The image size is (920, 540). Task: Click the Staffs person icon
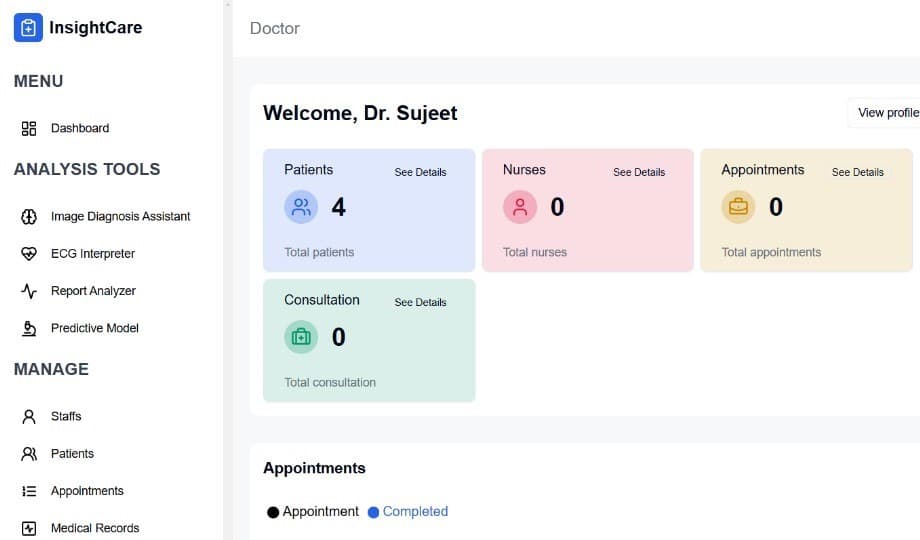29,417
